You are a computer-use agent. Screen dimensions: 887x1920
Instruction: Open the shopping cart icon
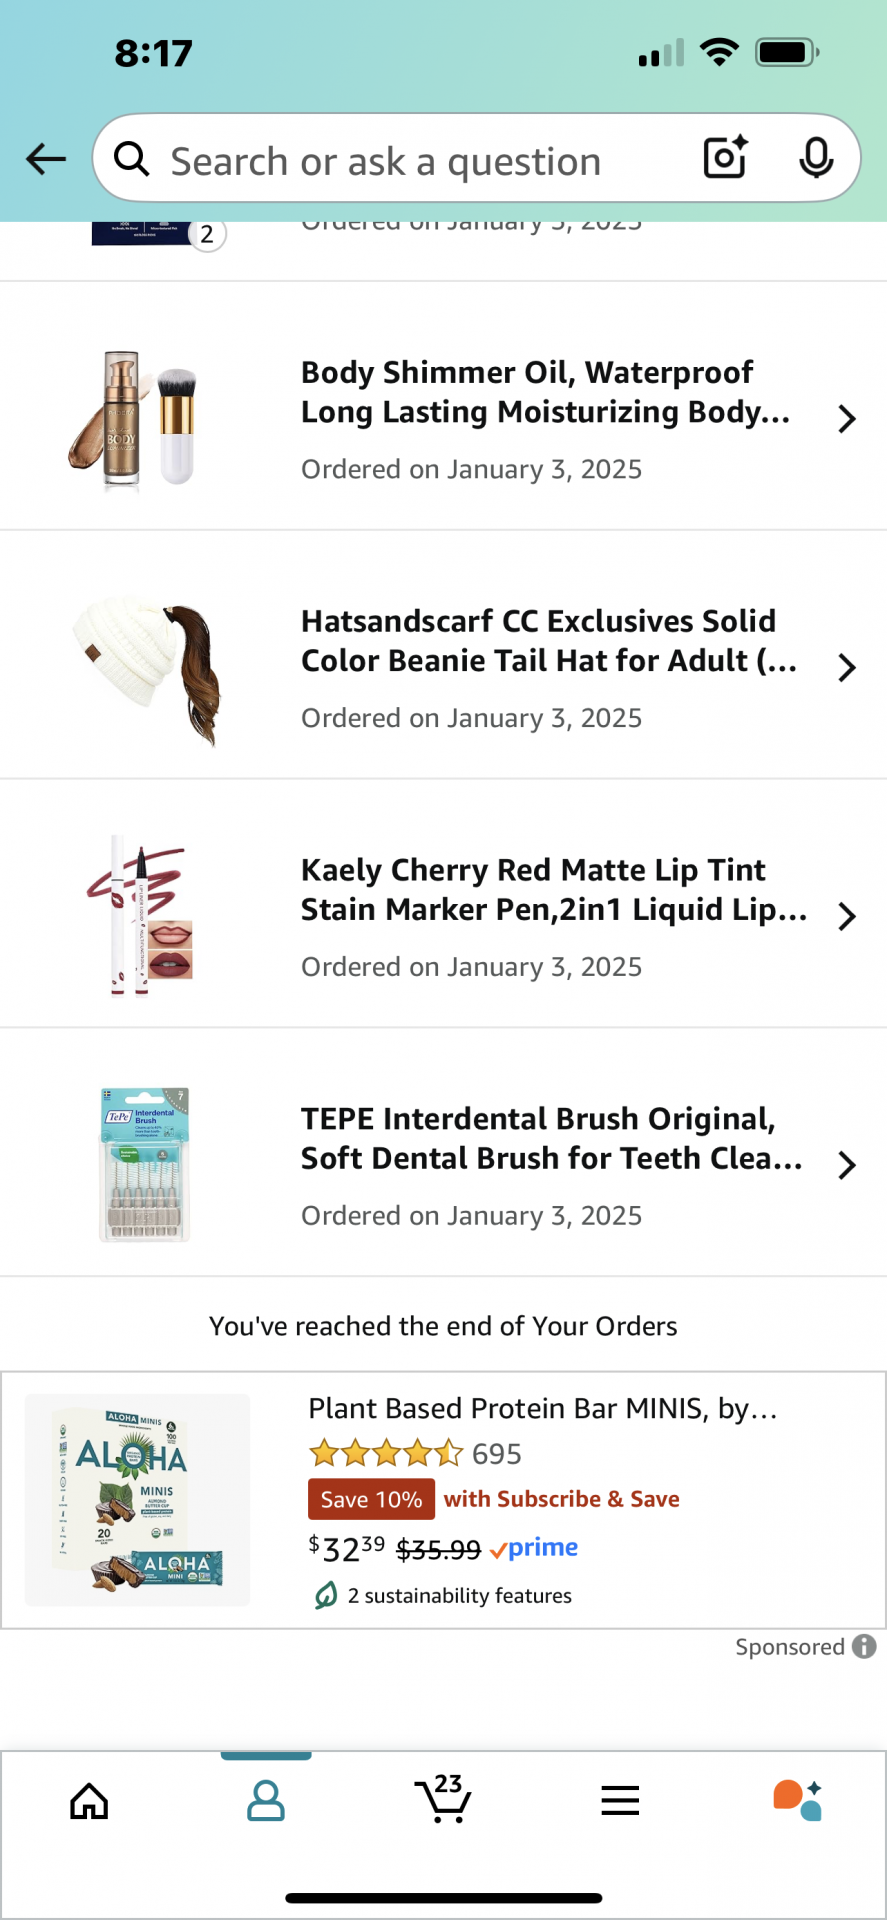click(443, 1799)
